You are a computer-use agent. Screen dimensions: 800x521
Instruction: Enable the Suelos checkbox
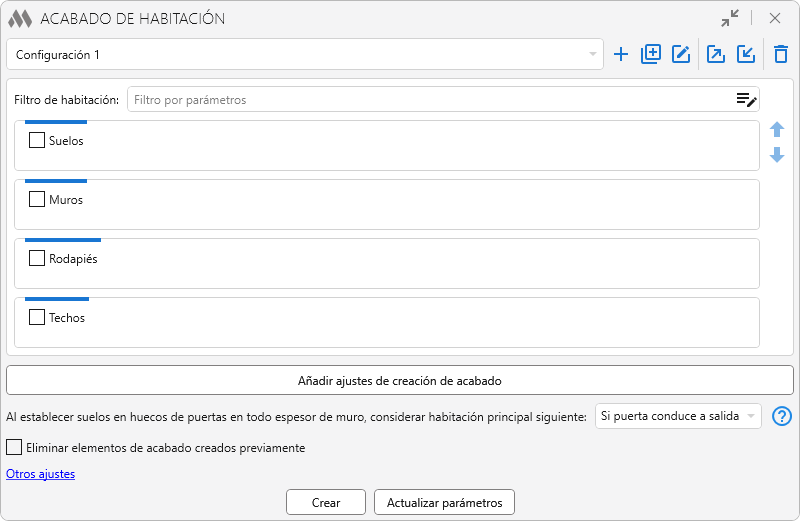pos(37,141)
